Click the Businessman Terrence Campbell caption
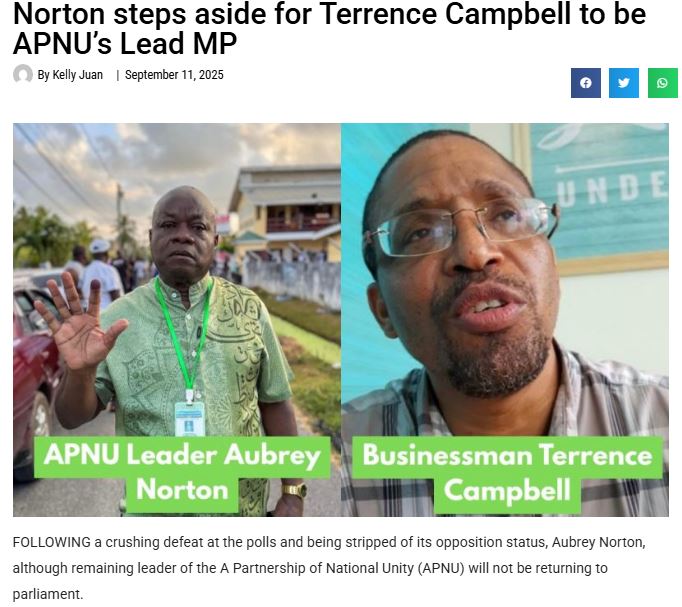Screen dimensions: 682x607 (x=507, y=473)
